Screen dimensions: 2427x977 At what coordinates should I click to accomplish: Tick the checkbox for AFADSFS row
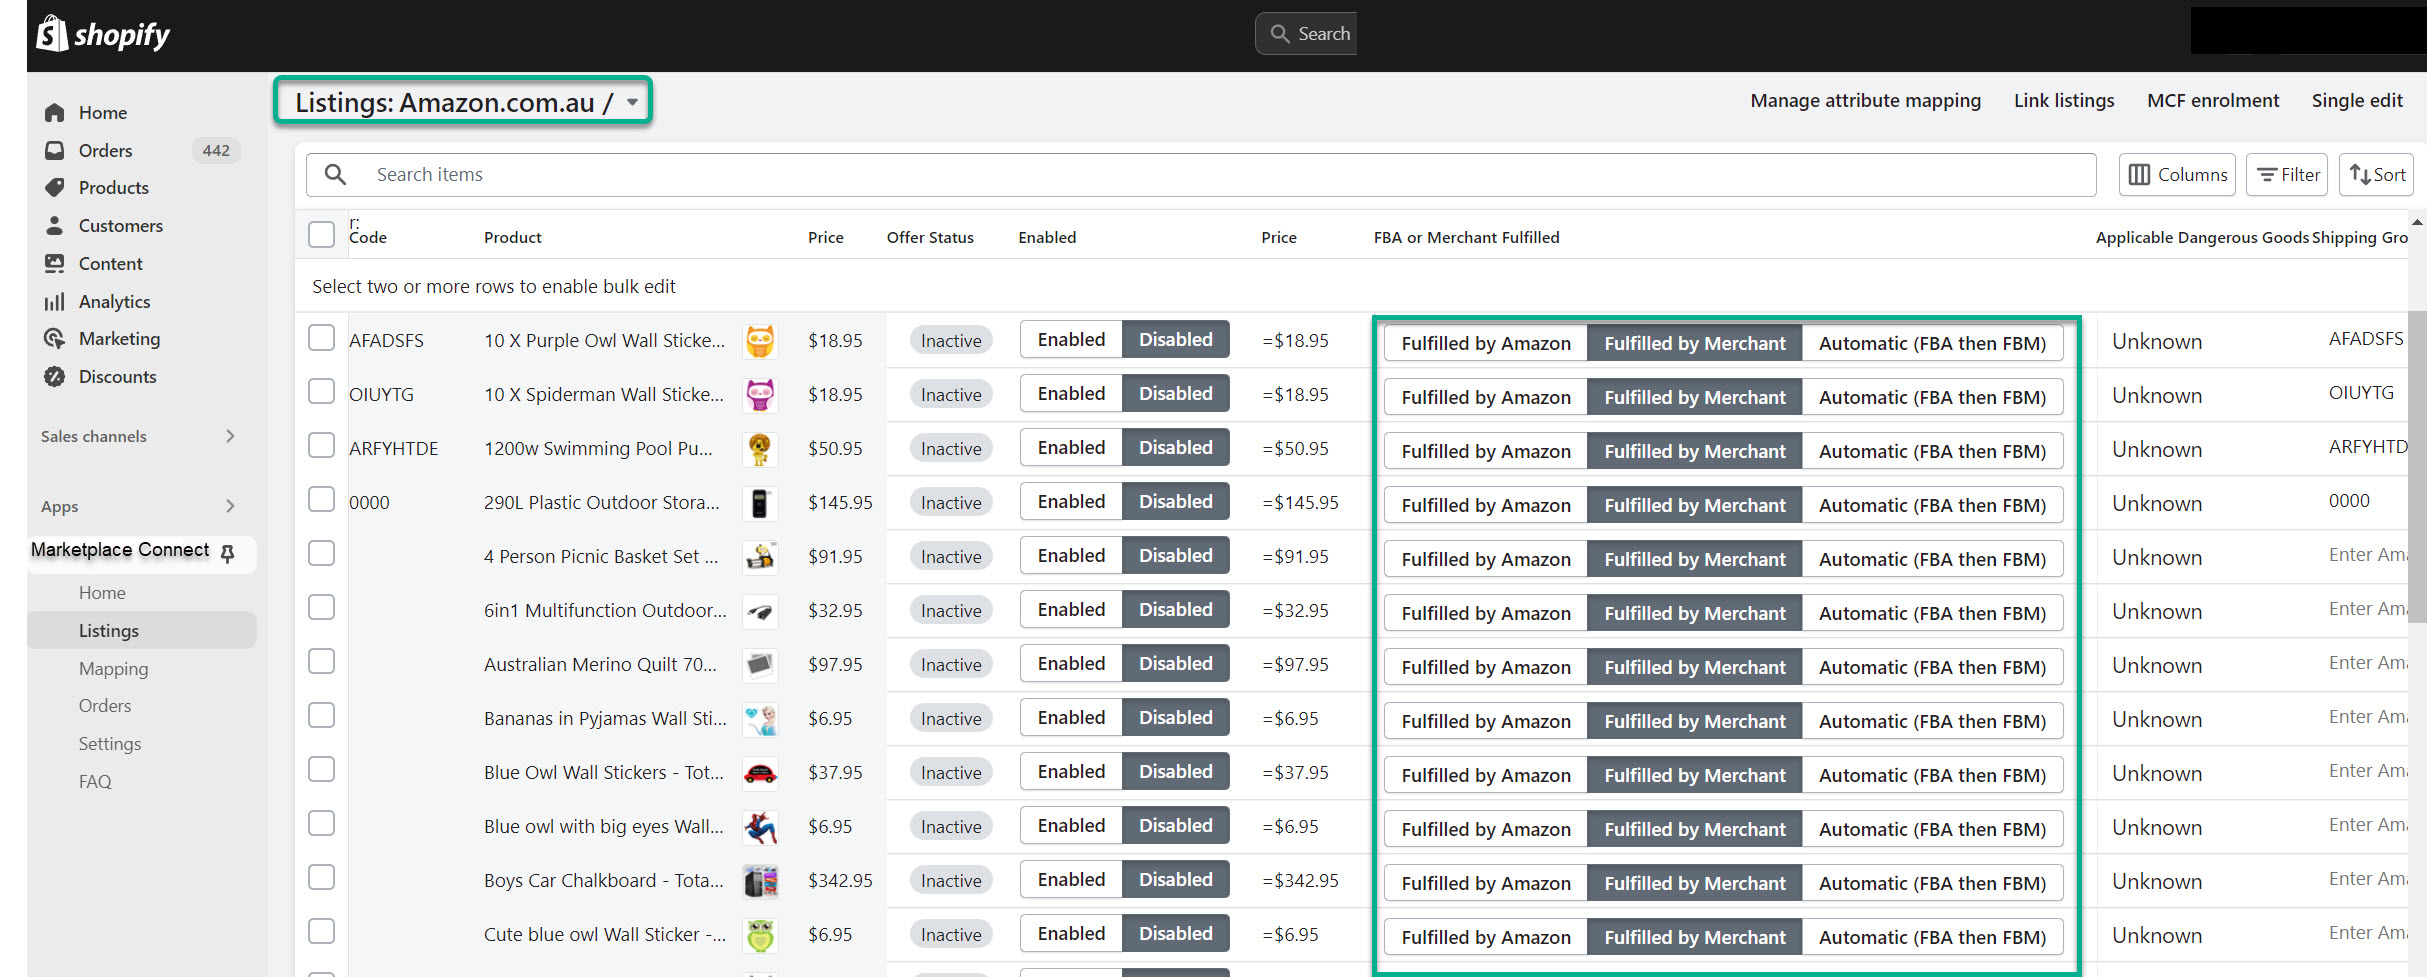click(321, 338)
